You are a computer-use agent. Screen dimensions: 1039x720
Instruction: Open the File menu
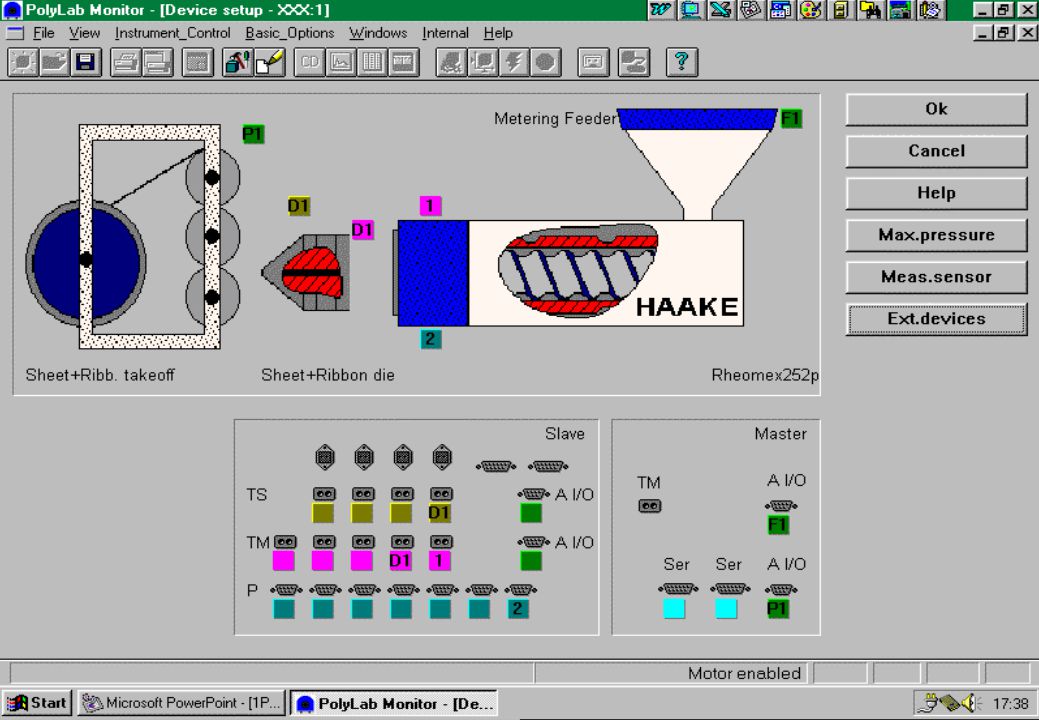click(44, 32)
